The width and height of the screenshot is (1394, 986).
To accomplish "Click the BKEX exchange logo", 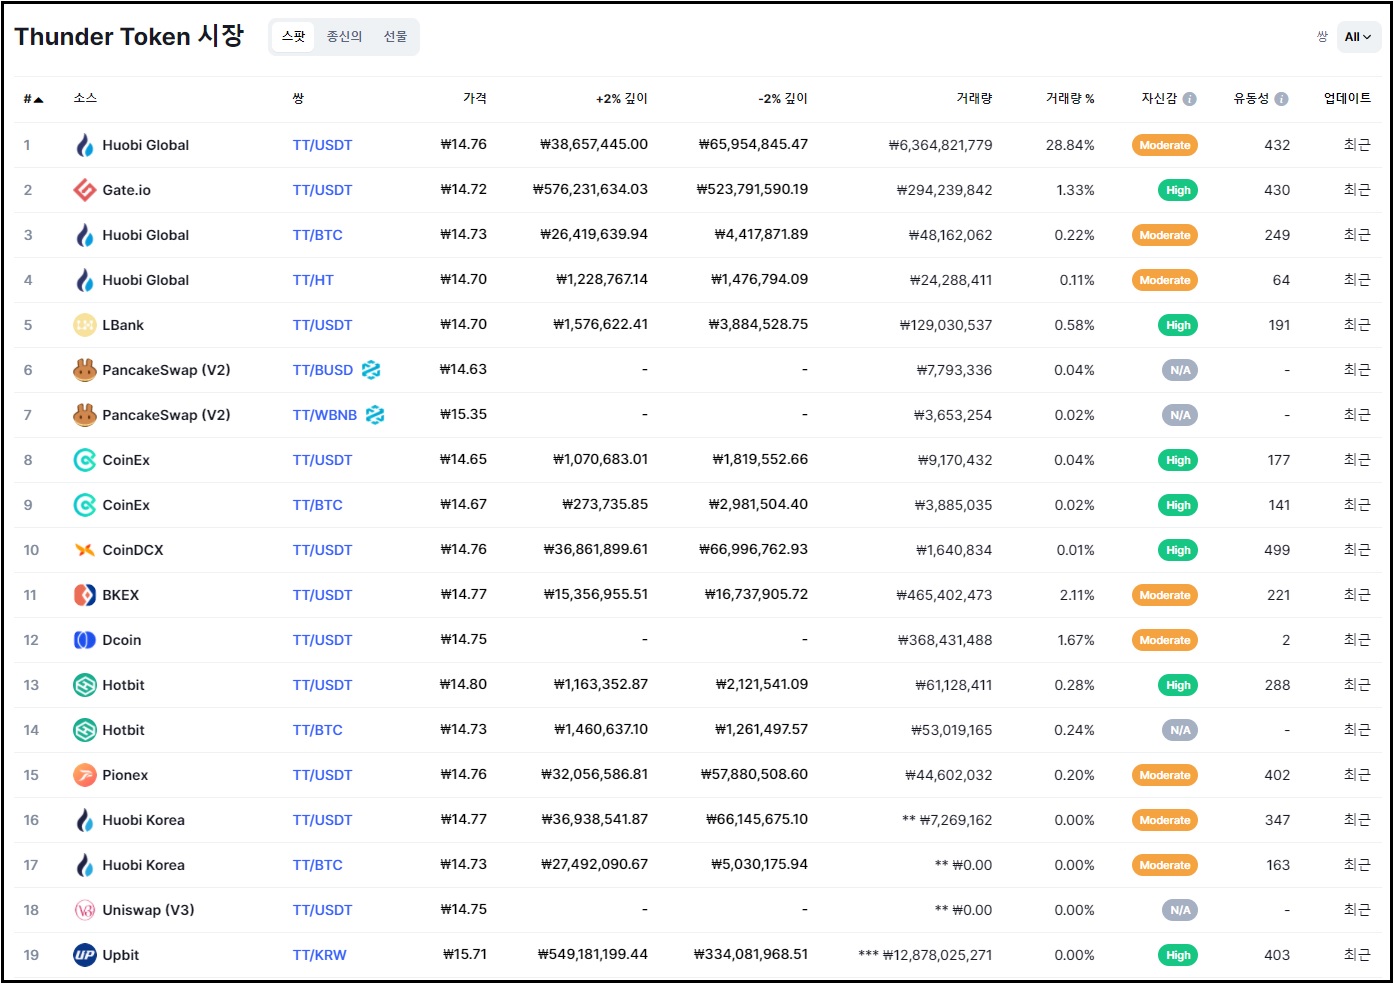I will click(x=85, y=595).
